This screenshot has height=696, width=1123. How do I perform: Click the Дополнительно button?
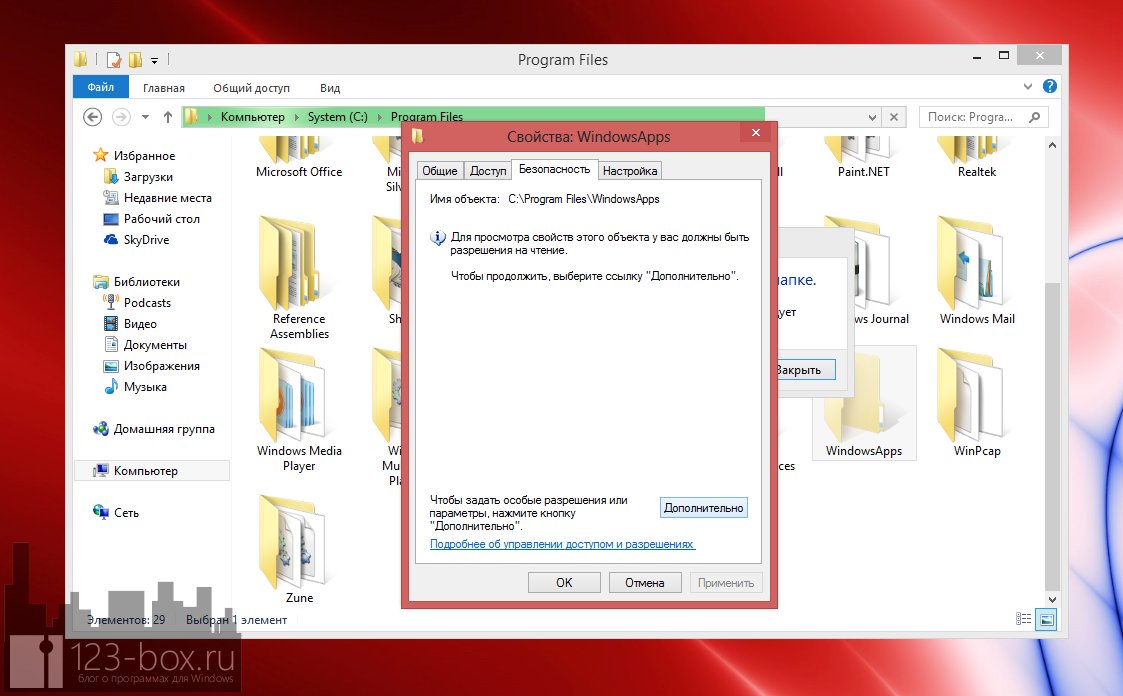[703, 508]
